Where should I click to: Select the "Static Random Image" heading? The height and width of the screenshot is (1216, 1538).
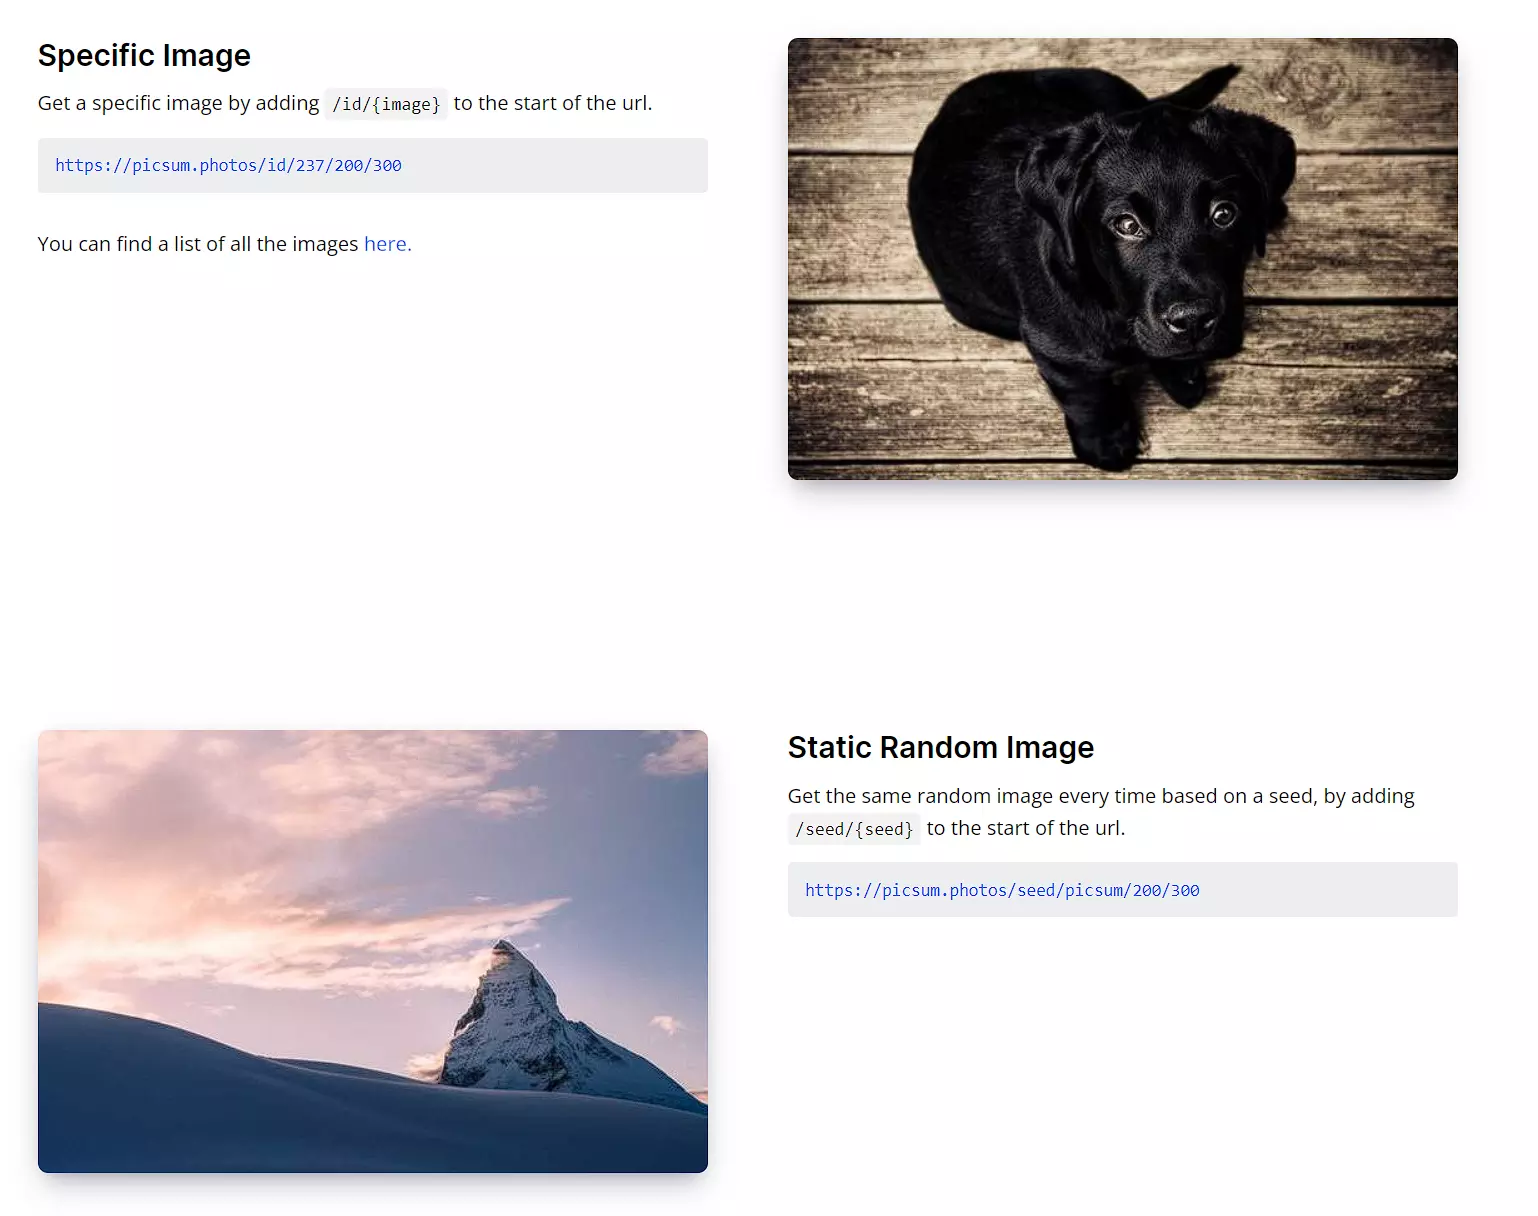click(940, 748)
